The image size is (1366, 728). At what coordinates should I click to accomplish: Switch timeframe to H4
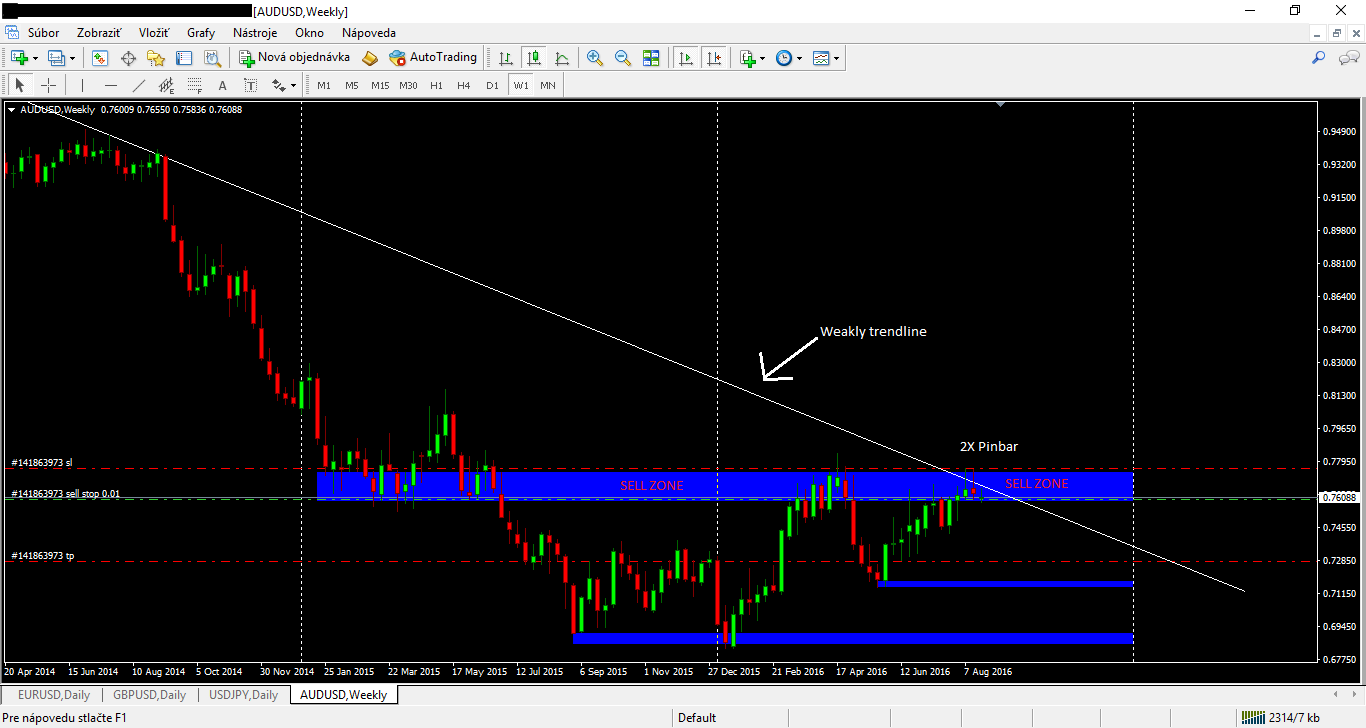click(464, 86)
